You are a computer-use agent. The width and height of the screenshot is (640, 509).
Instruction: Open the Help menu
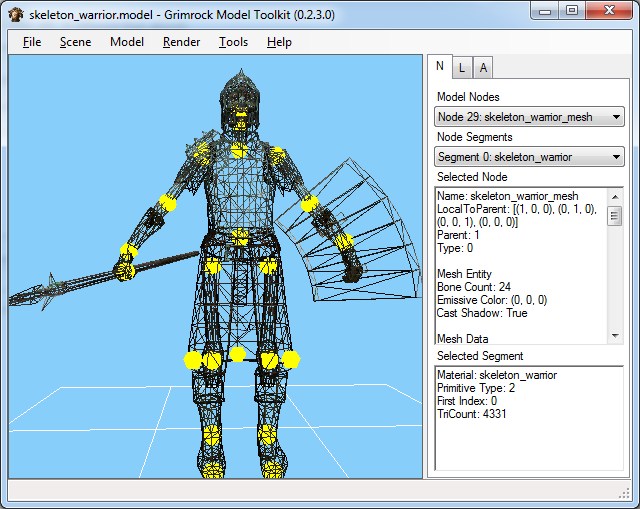(x=279, y=42)
